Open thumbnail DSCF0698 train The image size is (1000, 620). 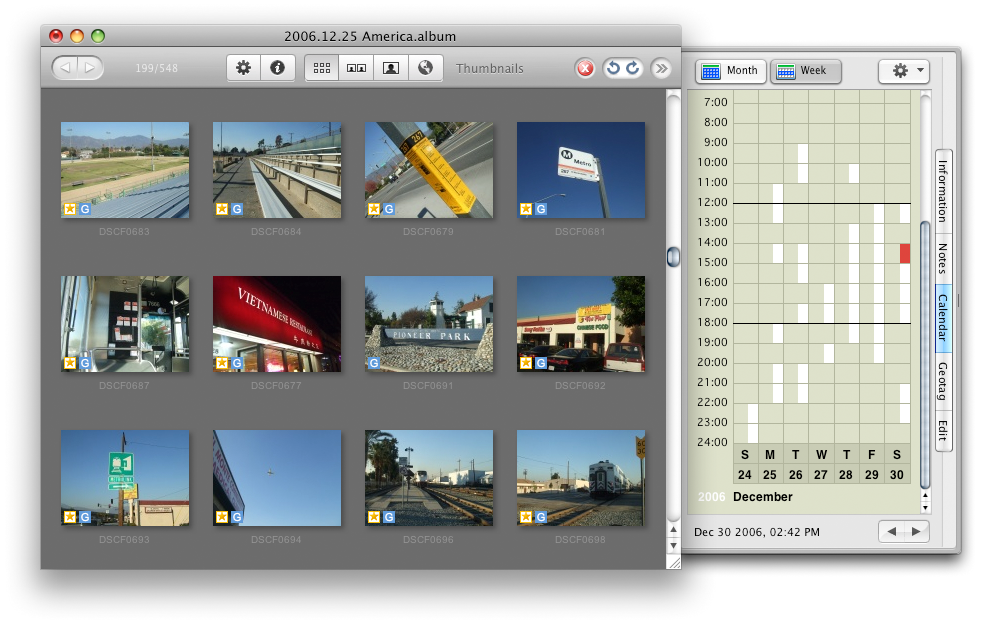[580, 478]
